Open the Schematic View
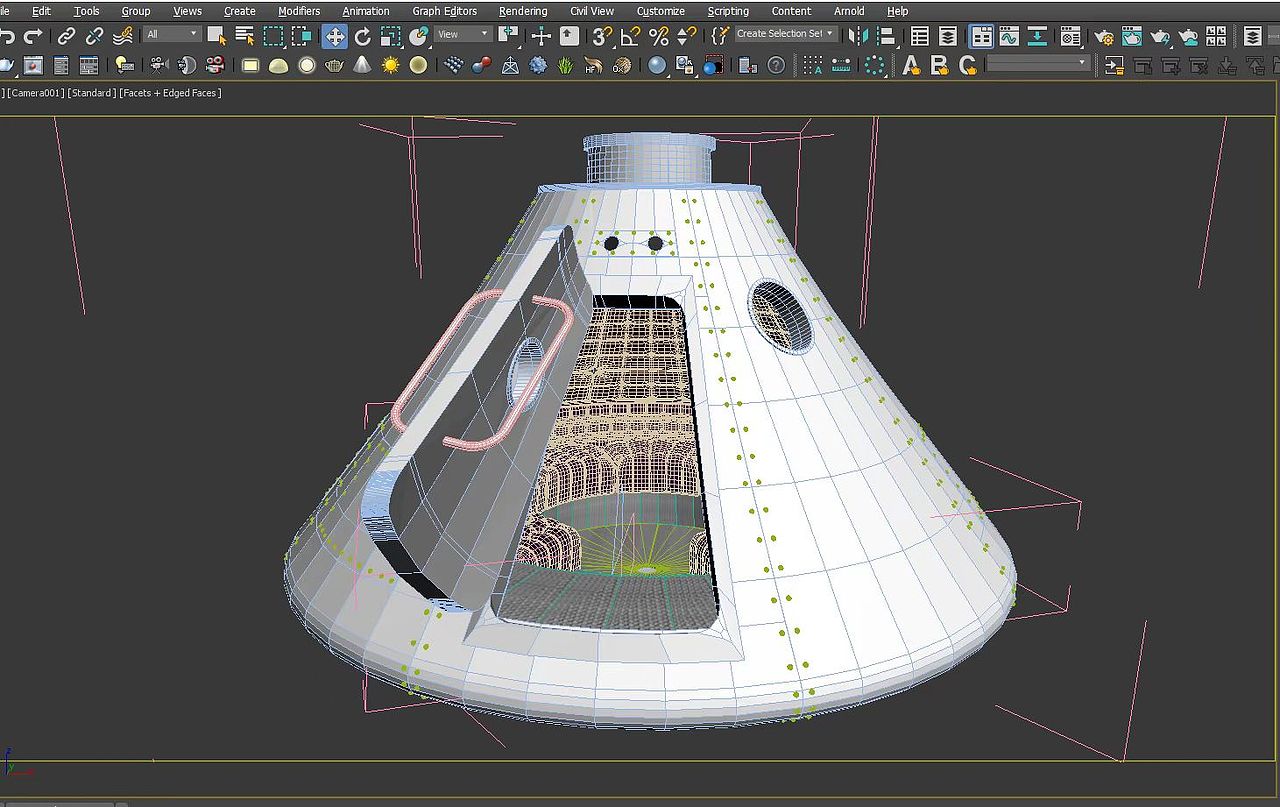This screenshot has height=807, width=1280. tap(1038, 37)
